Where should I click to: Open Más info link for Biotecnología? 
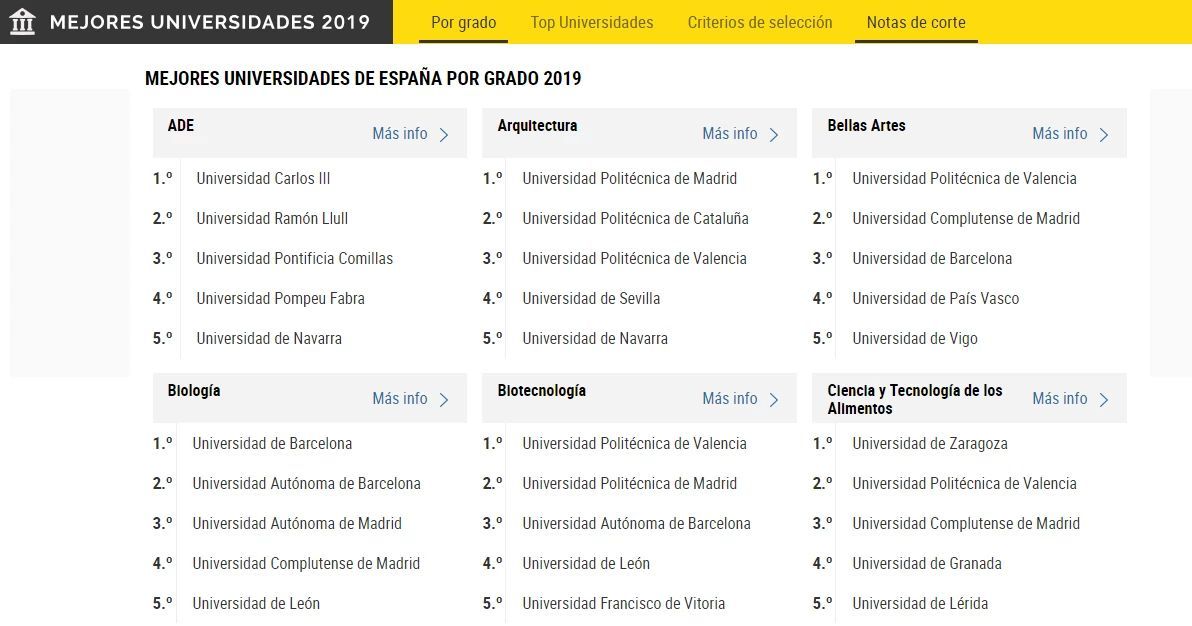click(x=730, y=399)
